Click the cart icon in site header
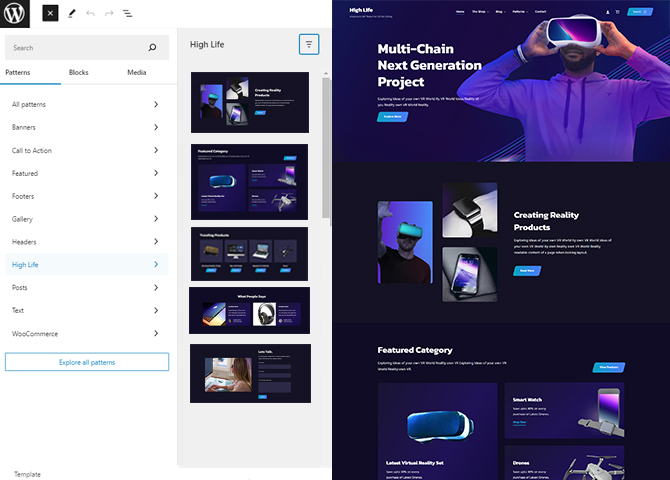Viewport: 670px width, 480px height. click(x=617, y=12)
